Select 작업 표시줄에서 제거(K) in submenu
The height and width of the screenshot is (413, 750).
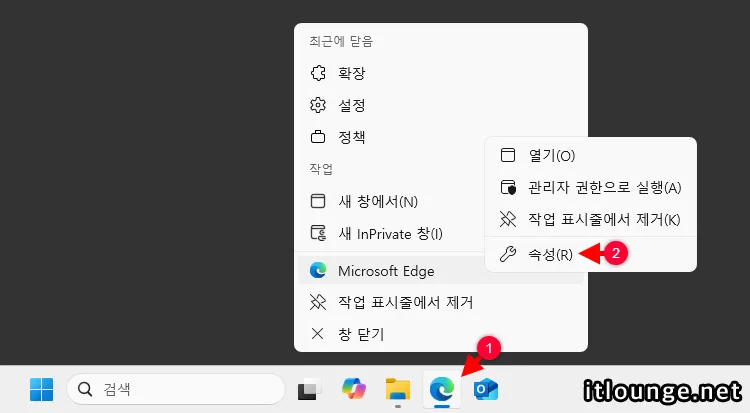point(591,220)
